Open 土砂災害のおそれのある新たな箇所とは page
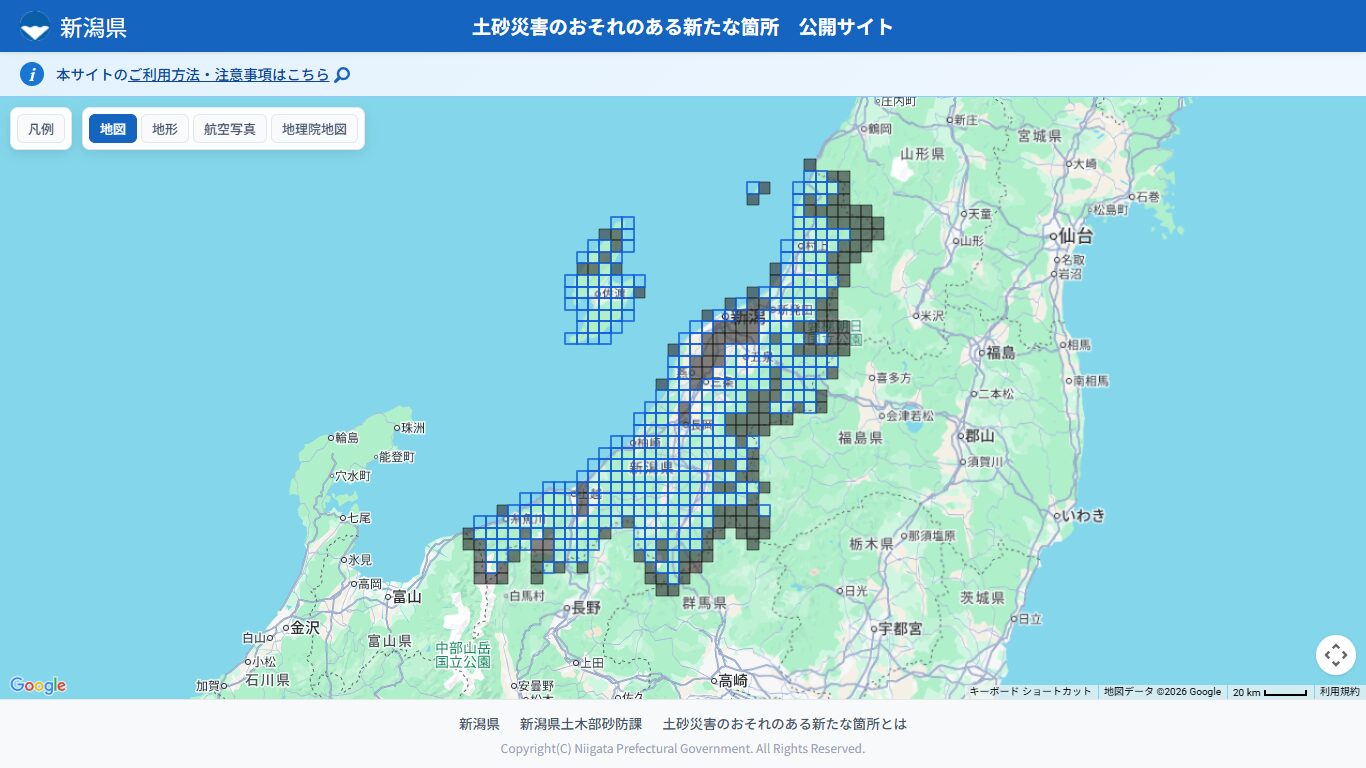This screenshot has height=768, width=1366. 783,723
